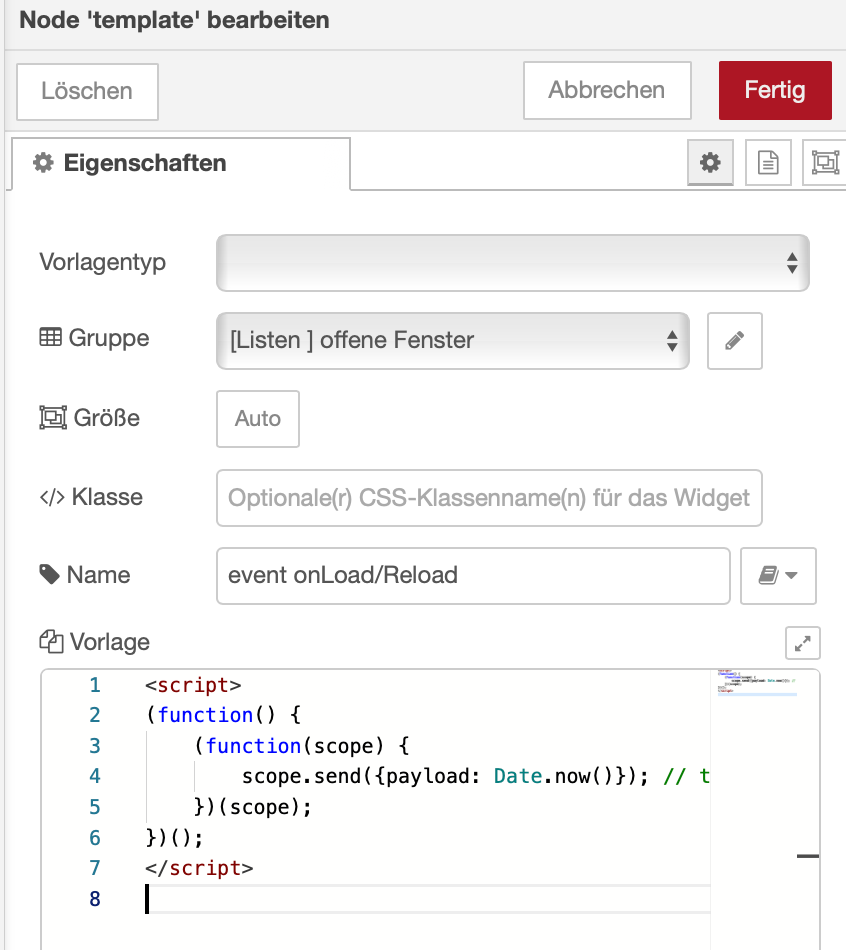Open the Gruppe selection dropdown

pyautogui.click(x=452, y=340)
